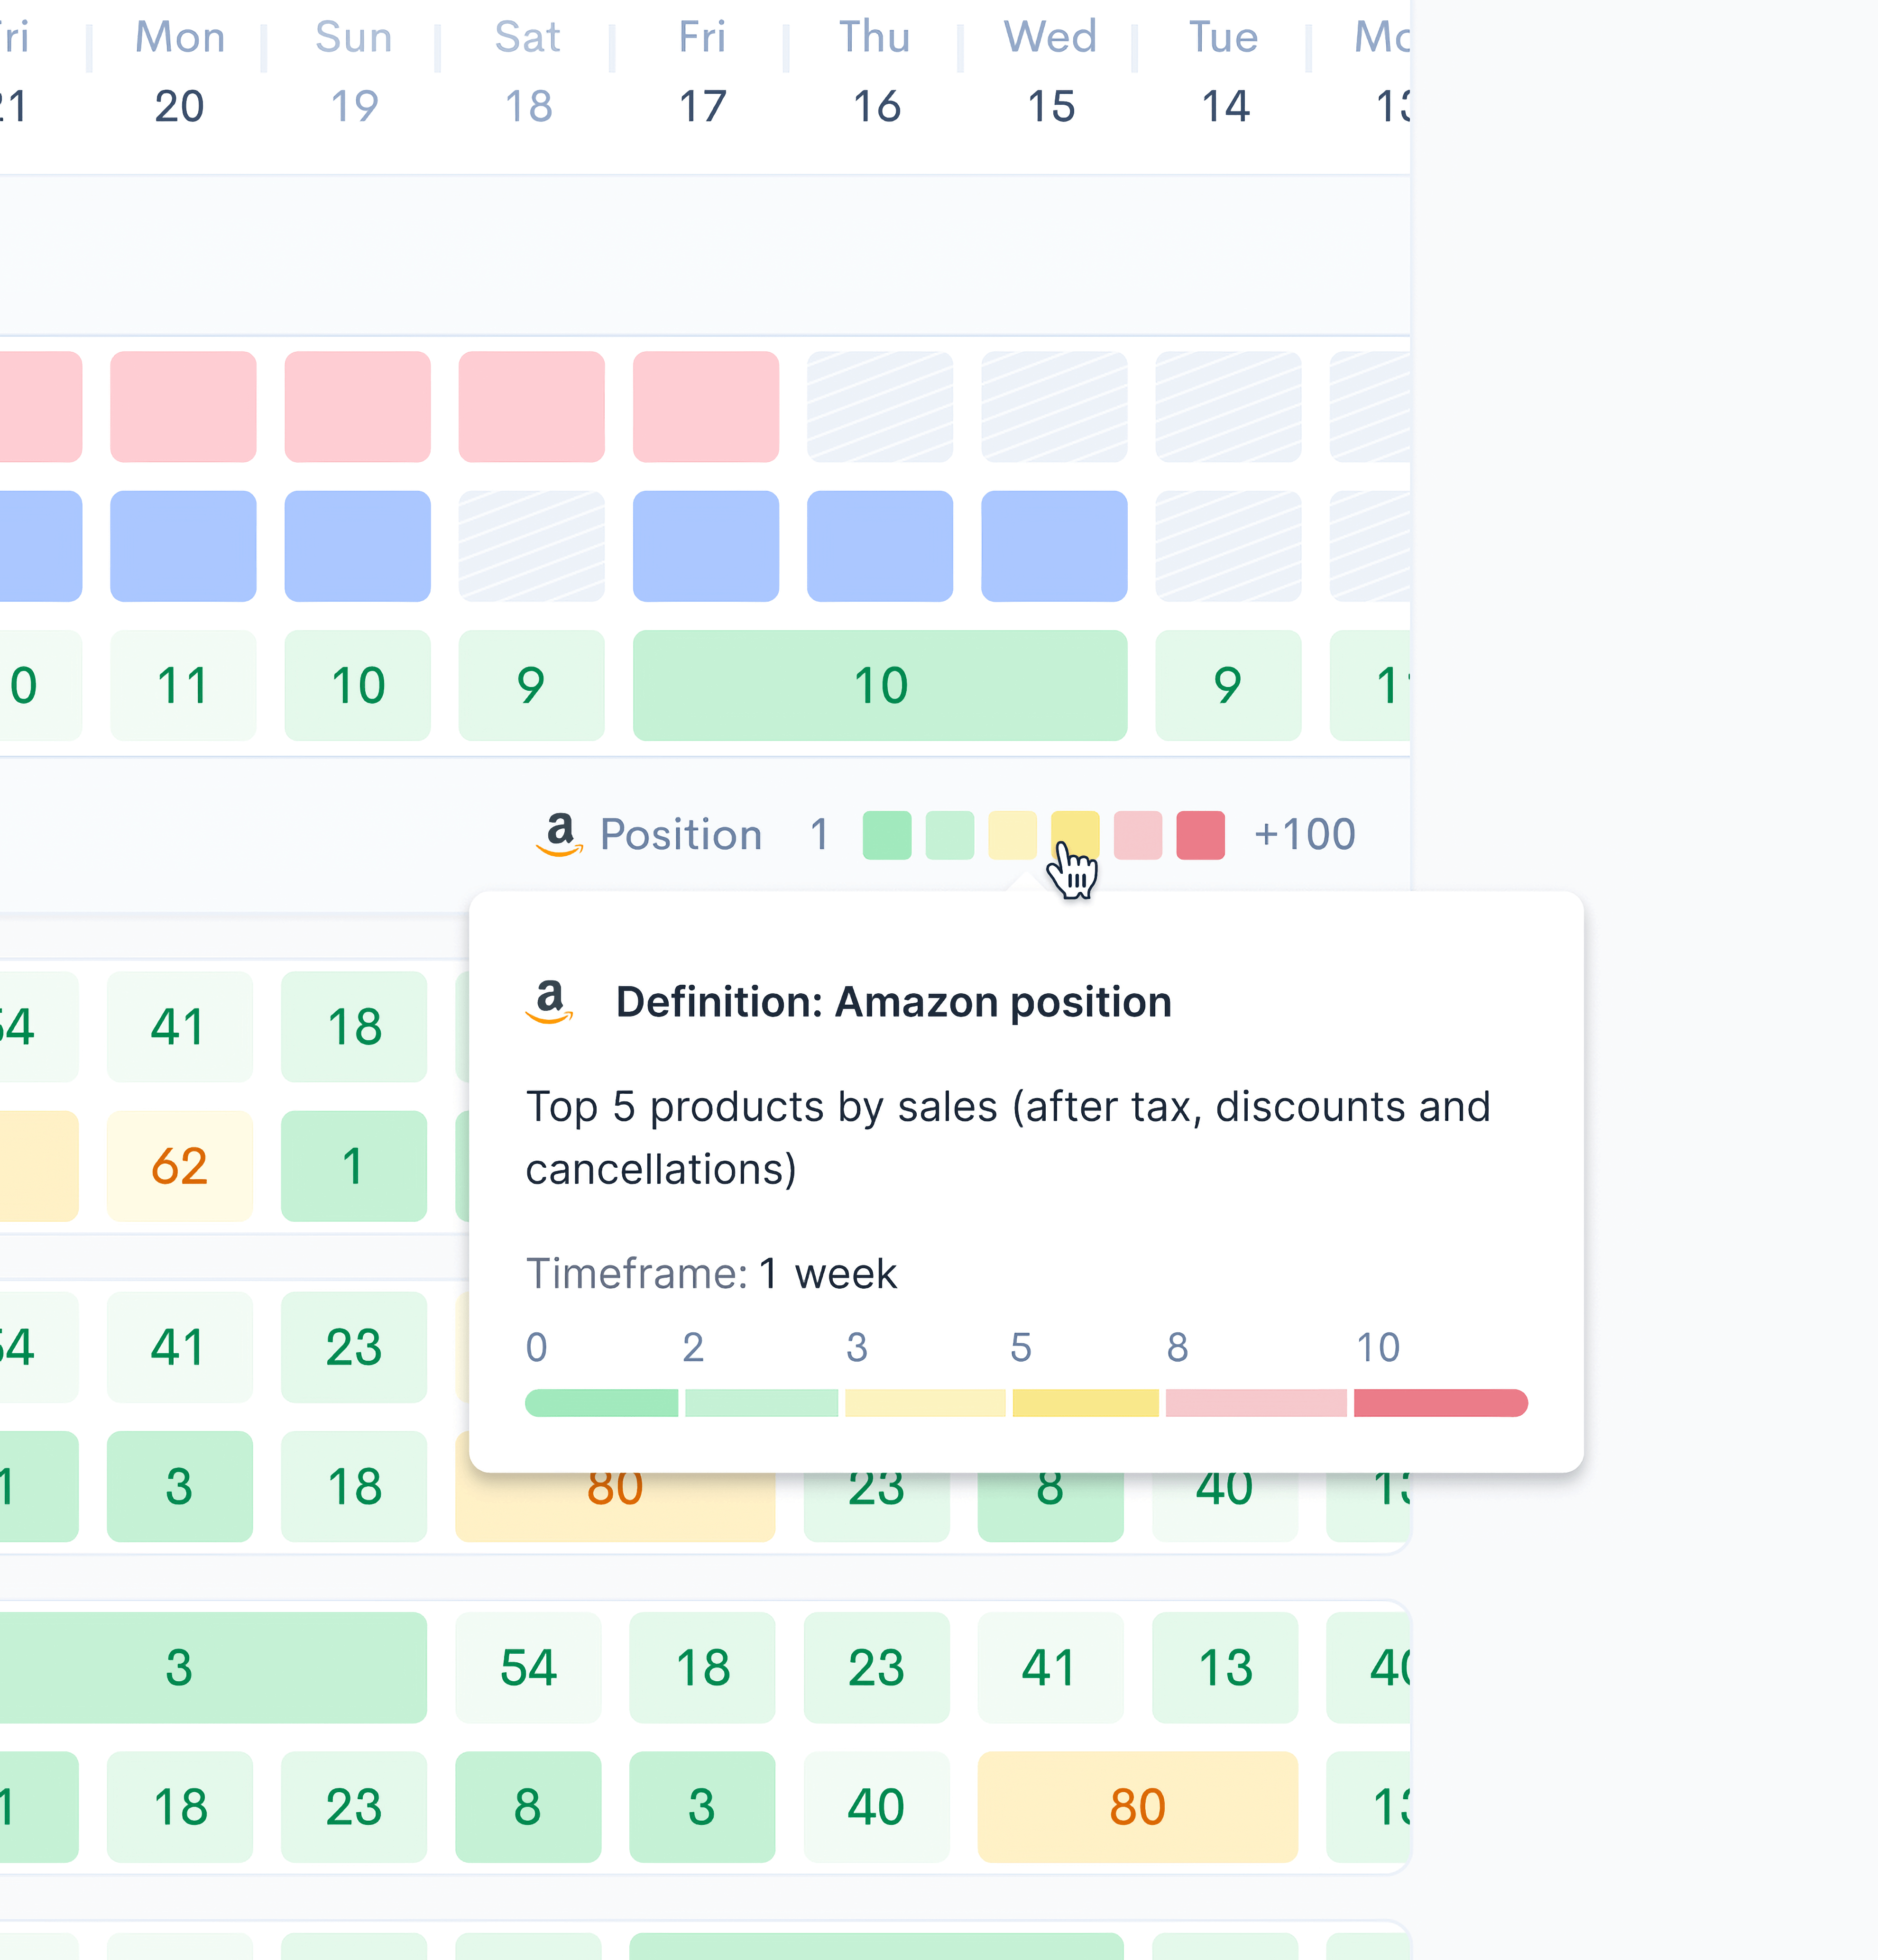
Task: Click the wide yellow cell showing 80 at bottom
Action: (1137, 1807)
